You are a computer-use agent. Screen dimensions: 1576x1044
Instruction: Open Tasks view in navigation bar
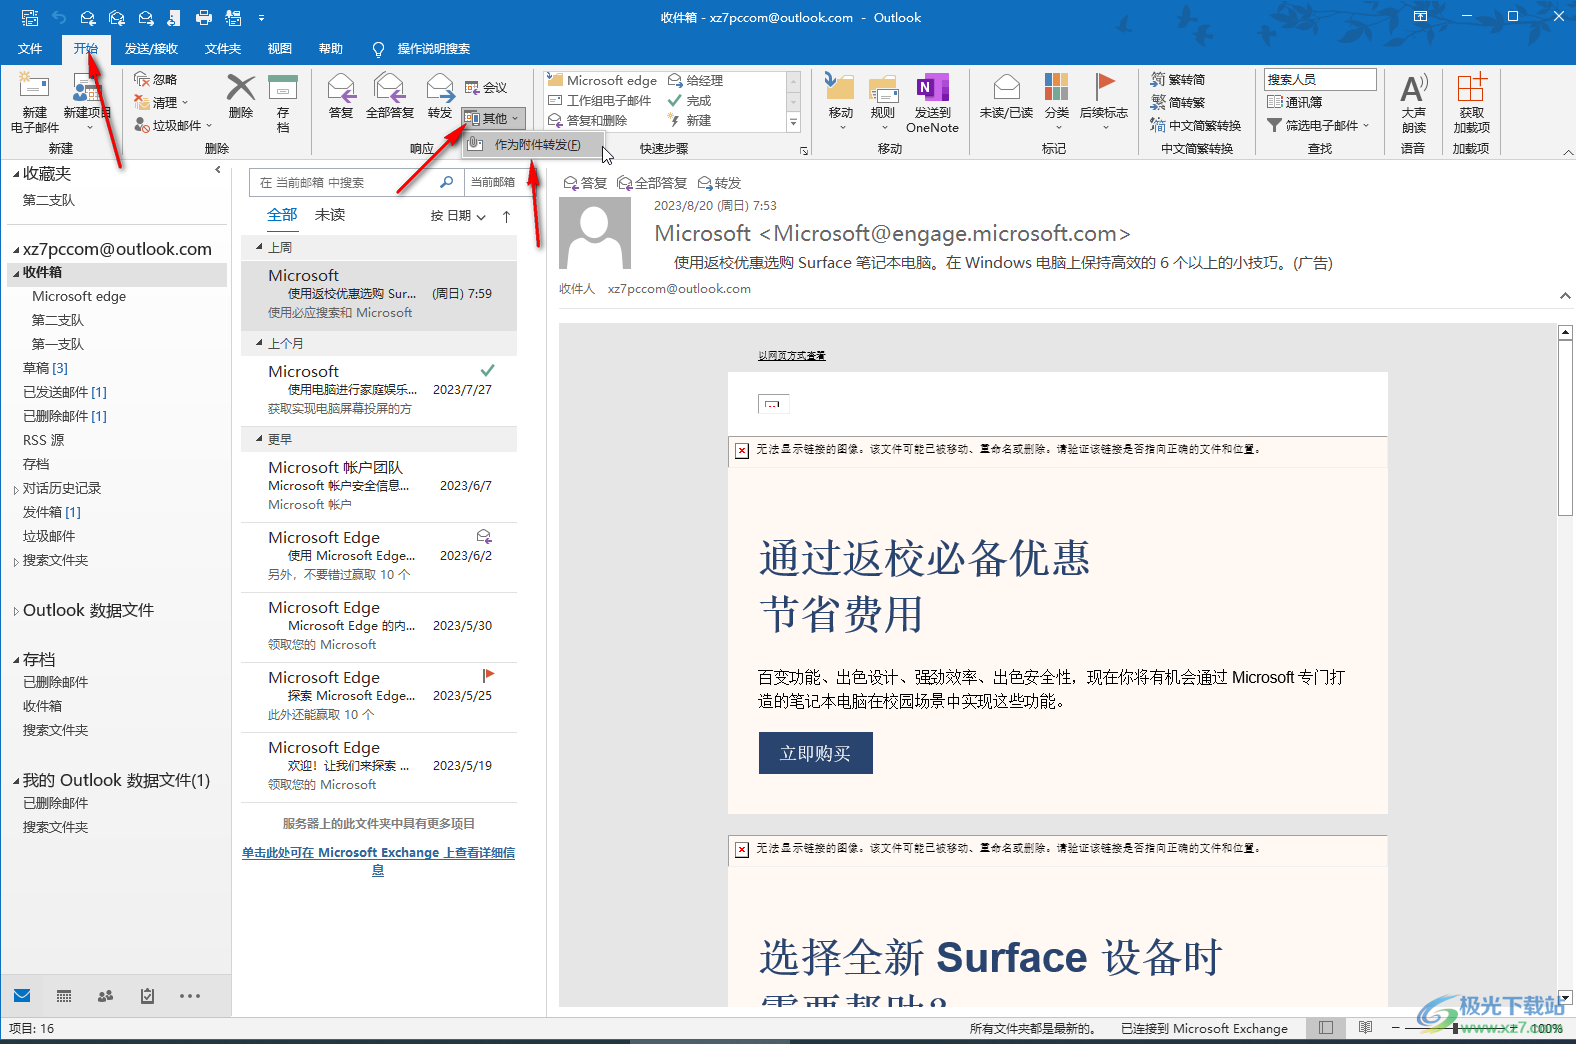pyautogui.click(x=147, y=996)
